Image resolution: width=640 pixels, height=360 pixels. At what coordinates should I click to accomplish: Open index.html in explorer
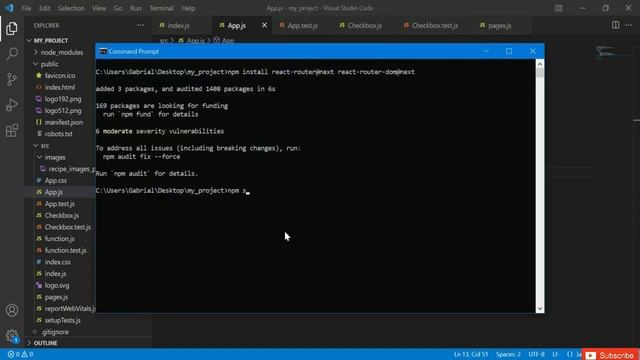pos(60,87)
